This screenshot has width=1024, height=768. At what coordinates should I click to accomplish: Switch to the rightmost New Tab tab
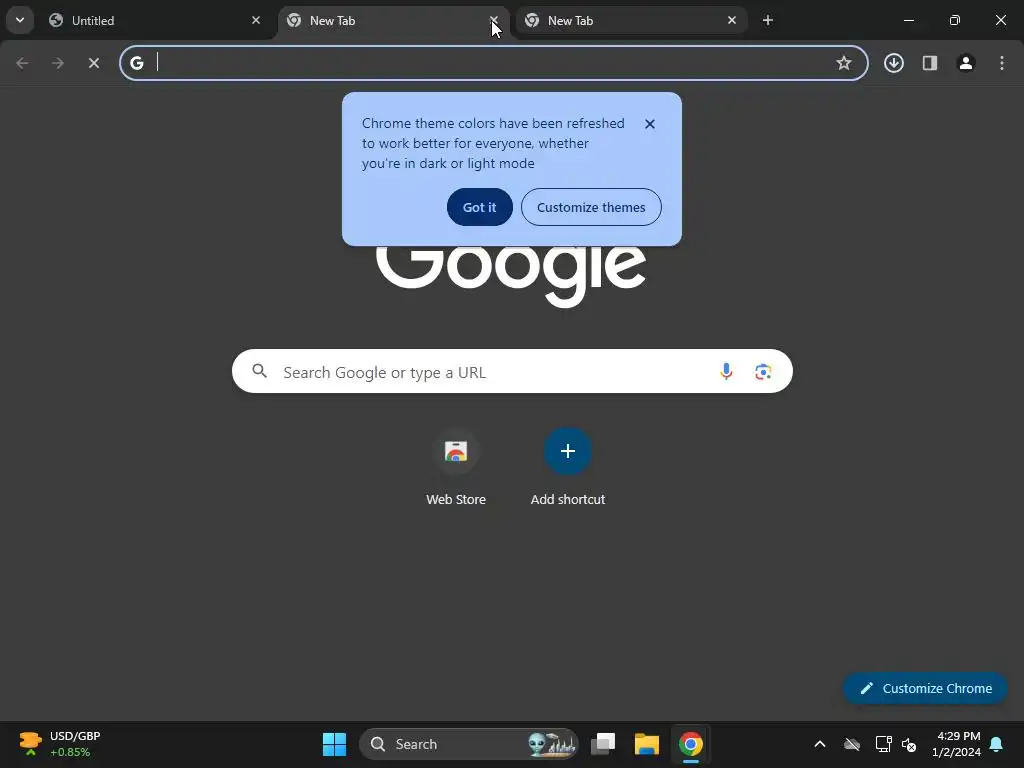pos(632,20)
